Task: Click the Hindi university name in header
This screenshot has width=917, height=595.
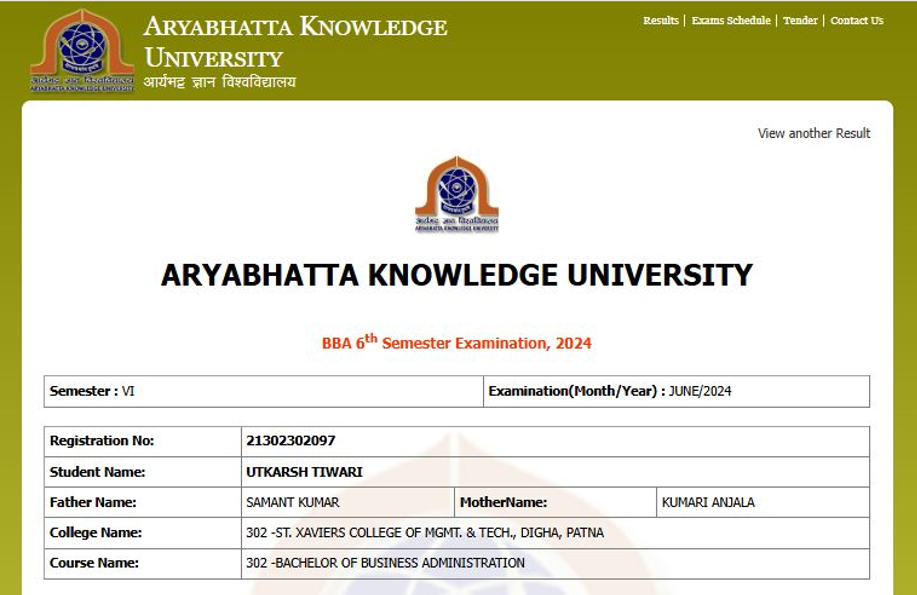Action: pyautogui.click(x=220, y=82)
